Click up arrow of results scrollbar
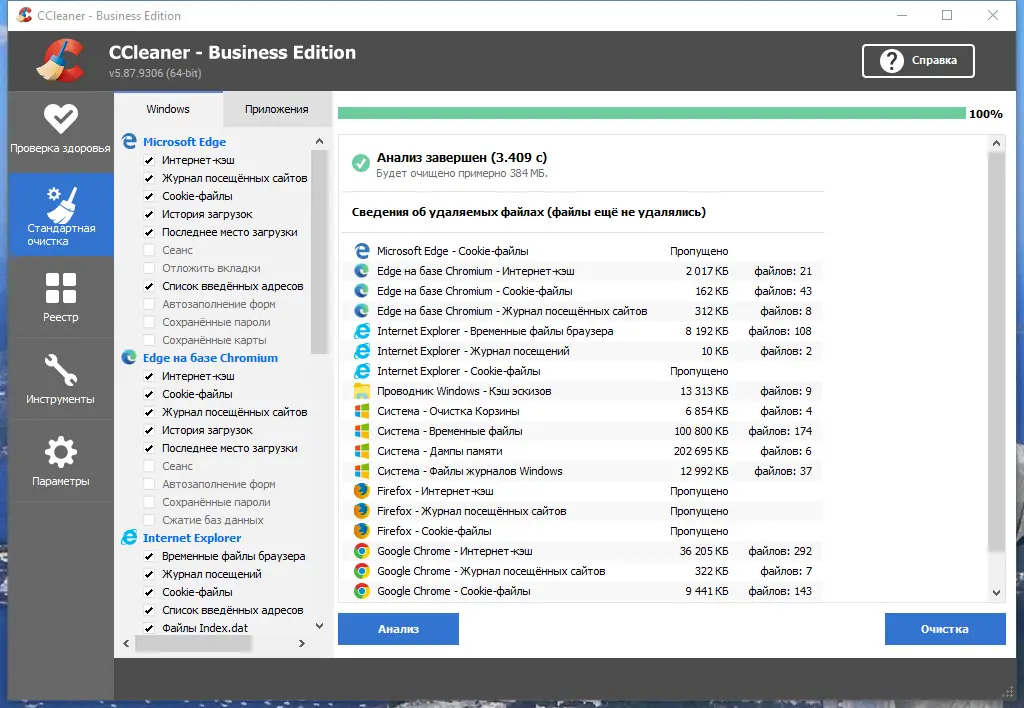The width and height of the screenshot is (1024, 708). (996, 143)
